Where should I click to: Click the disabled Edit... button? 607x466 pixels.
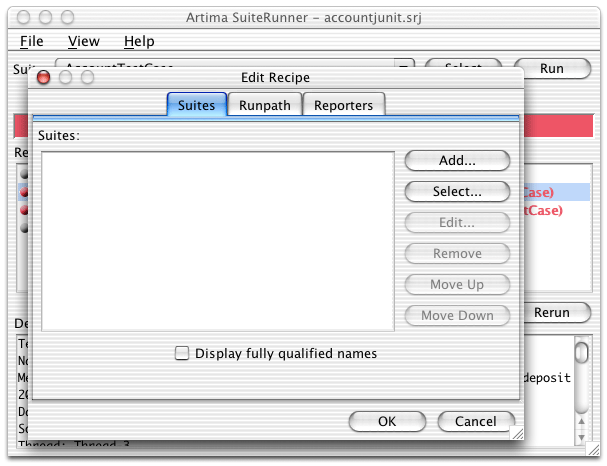[457, 222]
